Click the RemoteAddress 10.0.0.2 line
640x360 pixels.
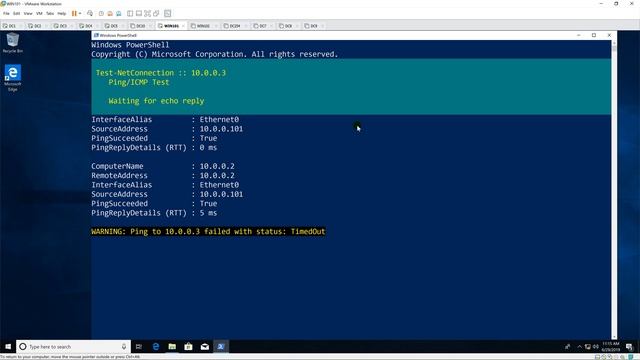click(x=163, y=176)
